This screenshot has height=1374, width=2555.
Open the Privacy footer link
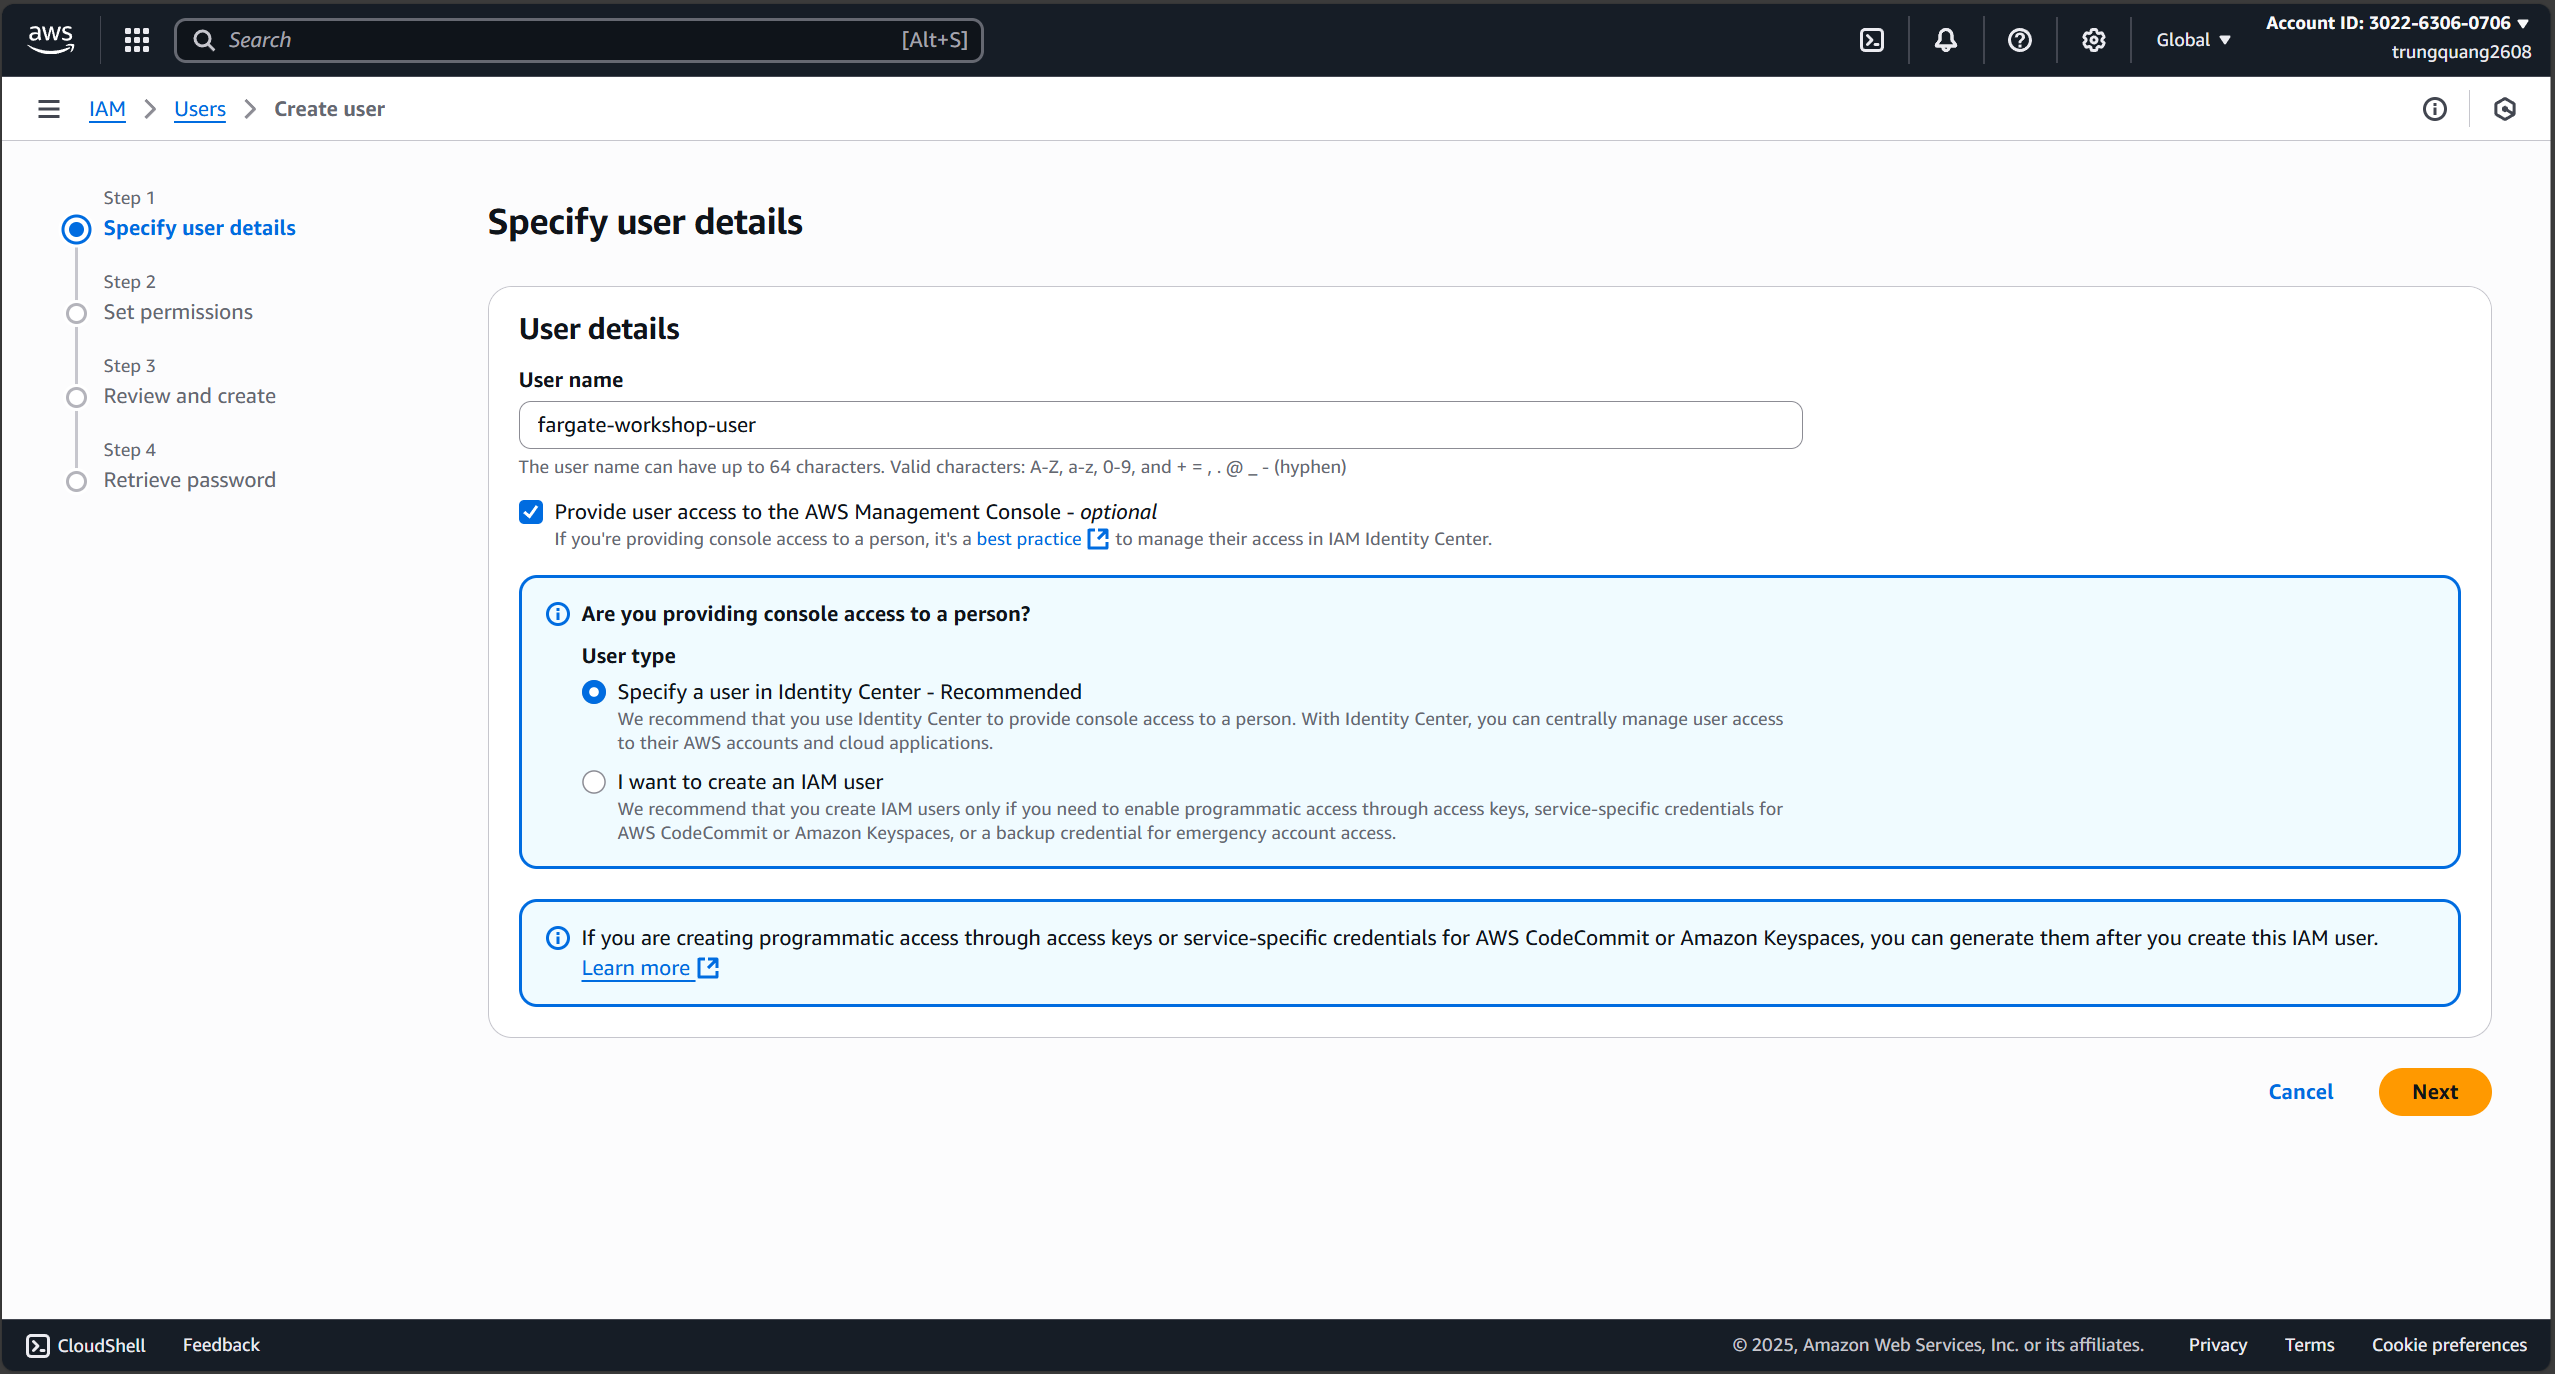(2217, 1345)
